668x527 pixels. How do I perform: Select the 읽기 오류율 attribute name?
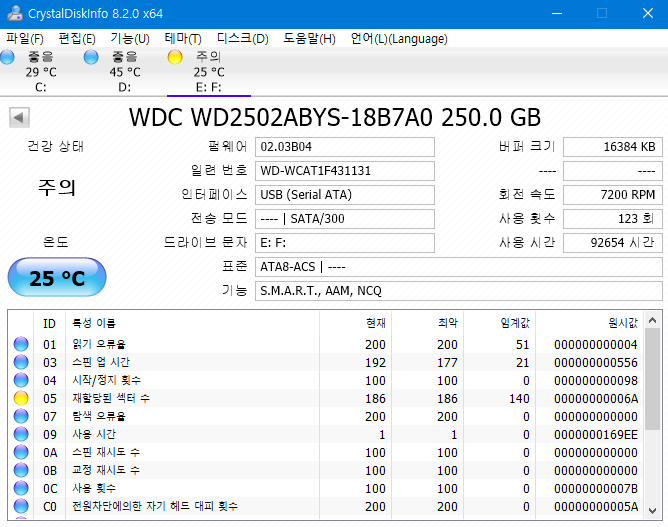click(x=99, y=344)
